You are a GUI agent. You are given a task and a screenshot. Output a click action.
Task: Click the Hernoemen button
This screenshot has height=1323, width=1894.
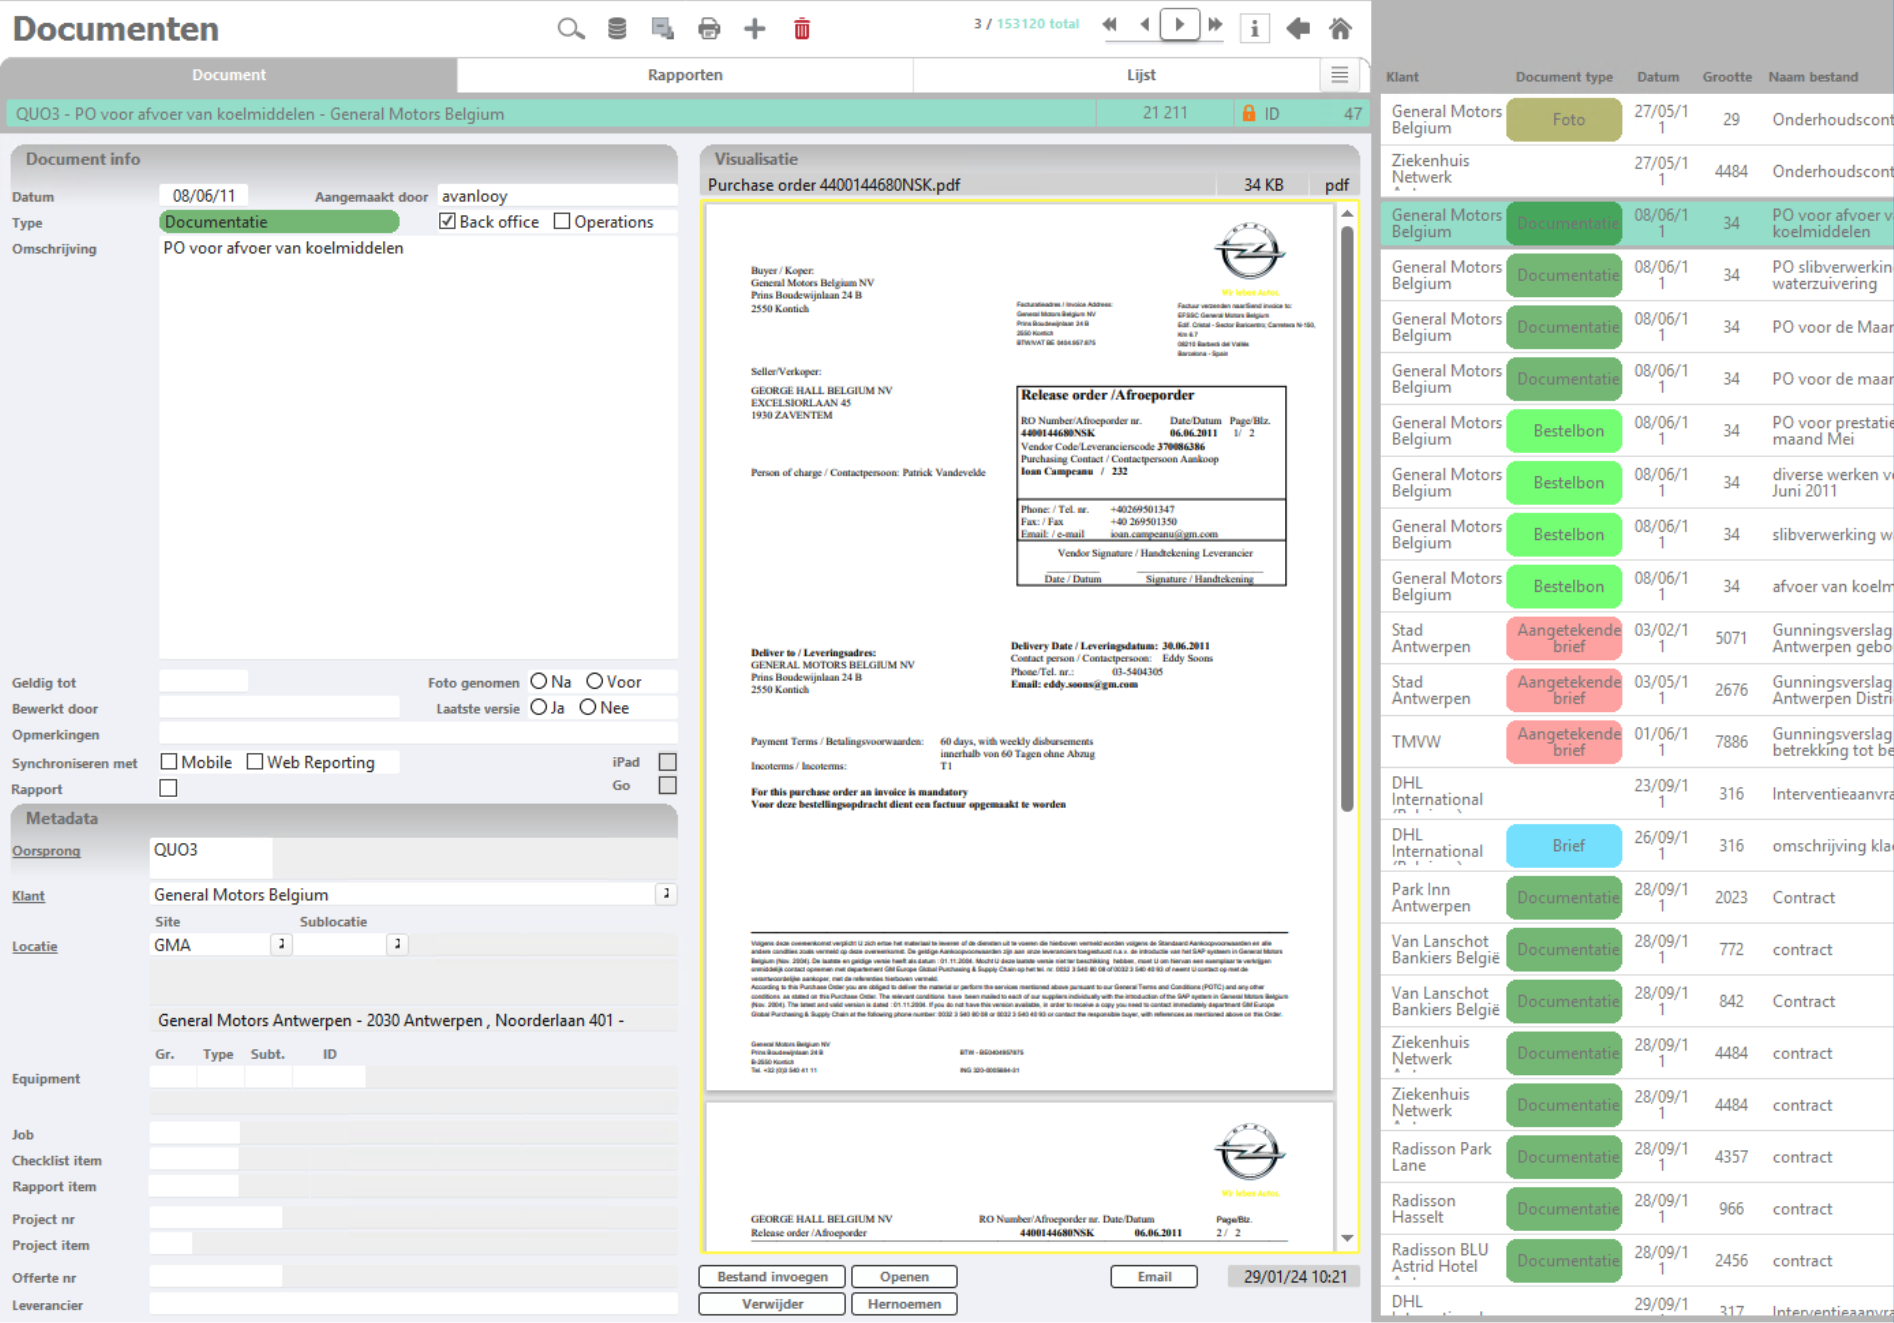(x=904, y=1304)
